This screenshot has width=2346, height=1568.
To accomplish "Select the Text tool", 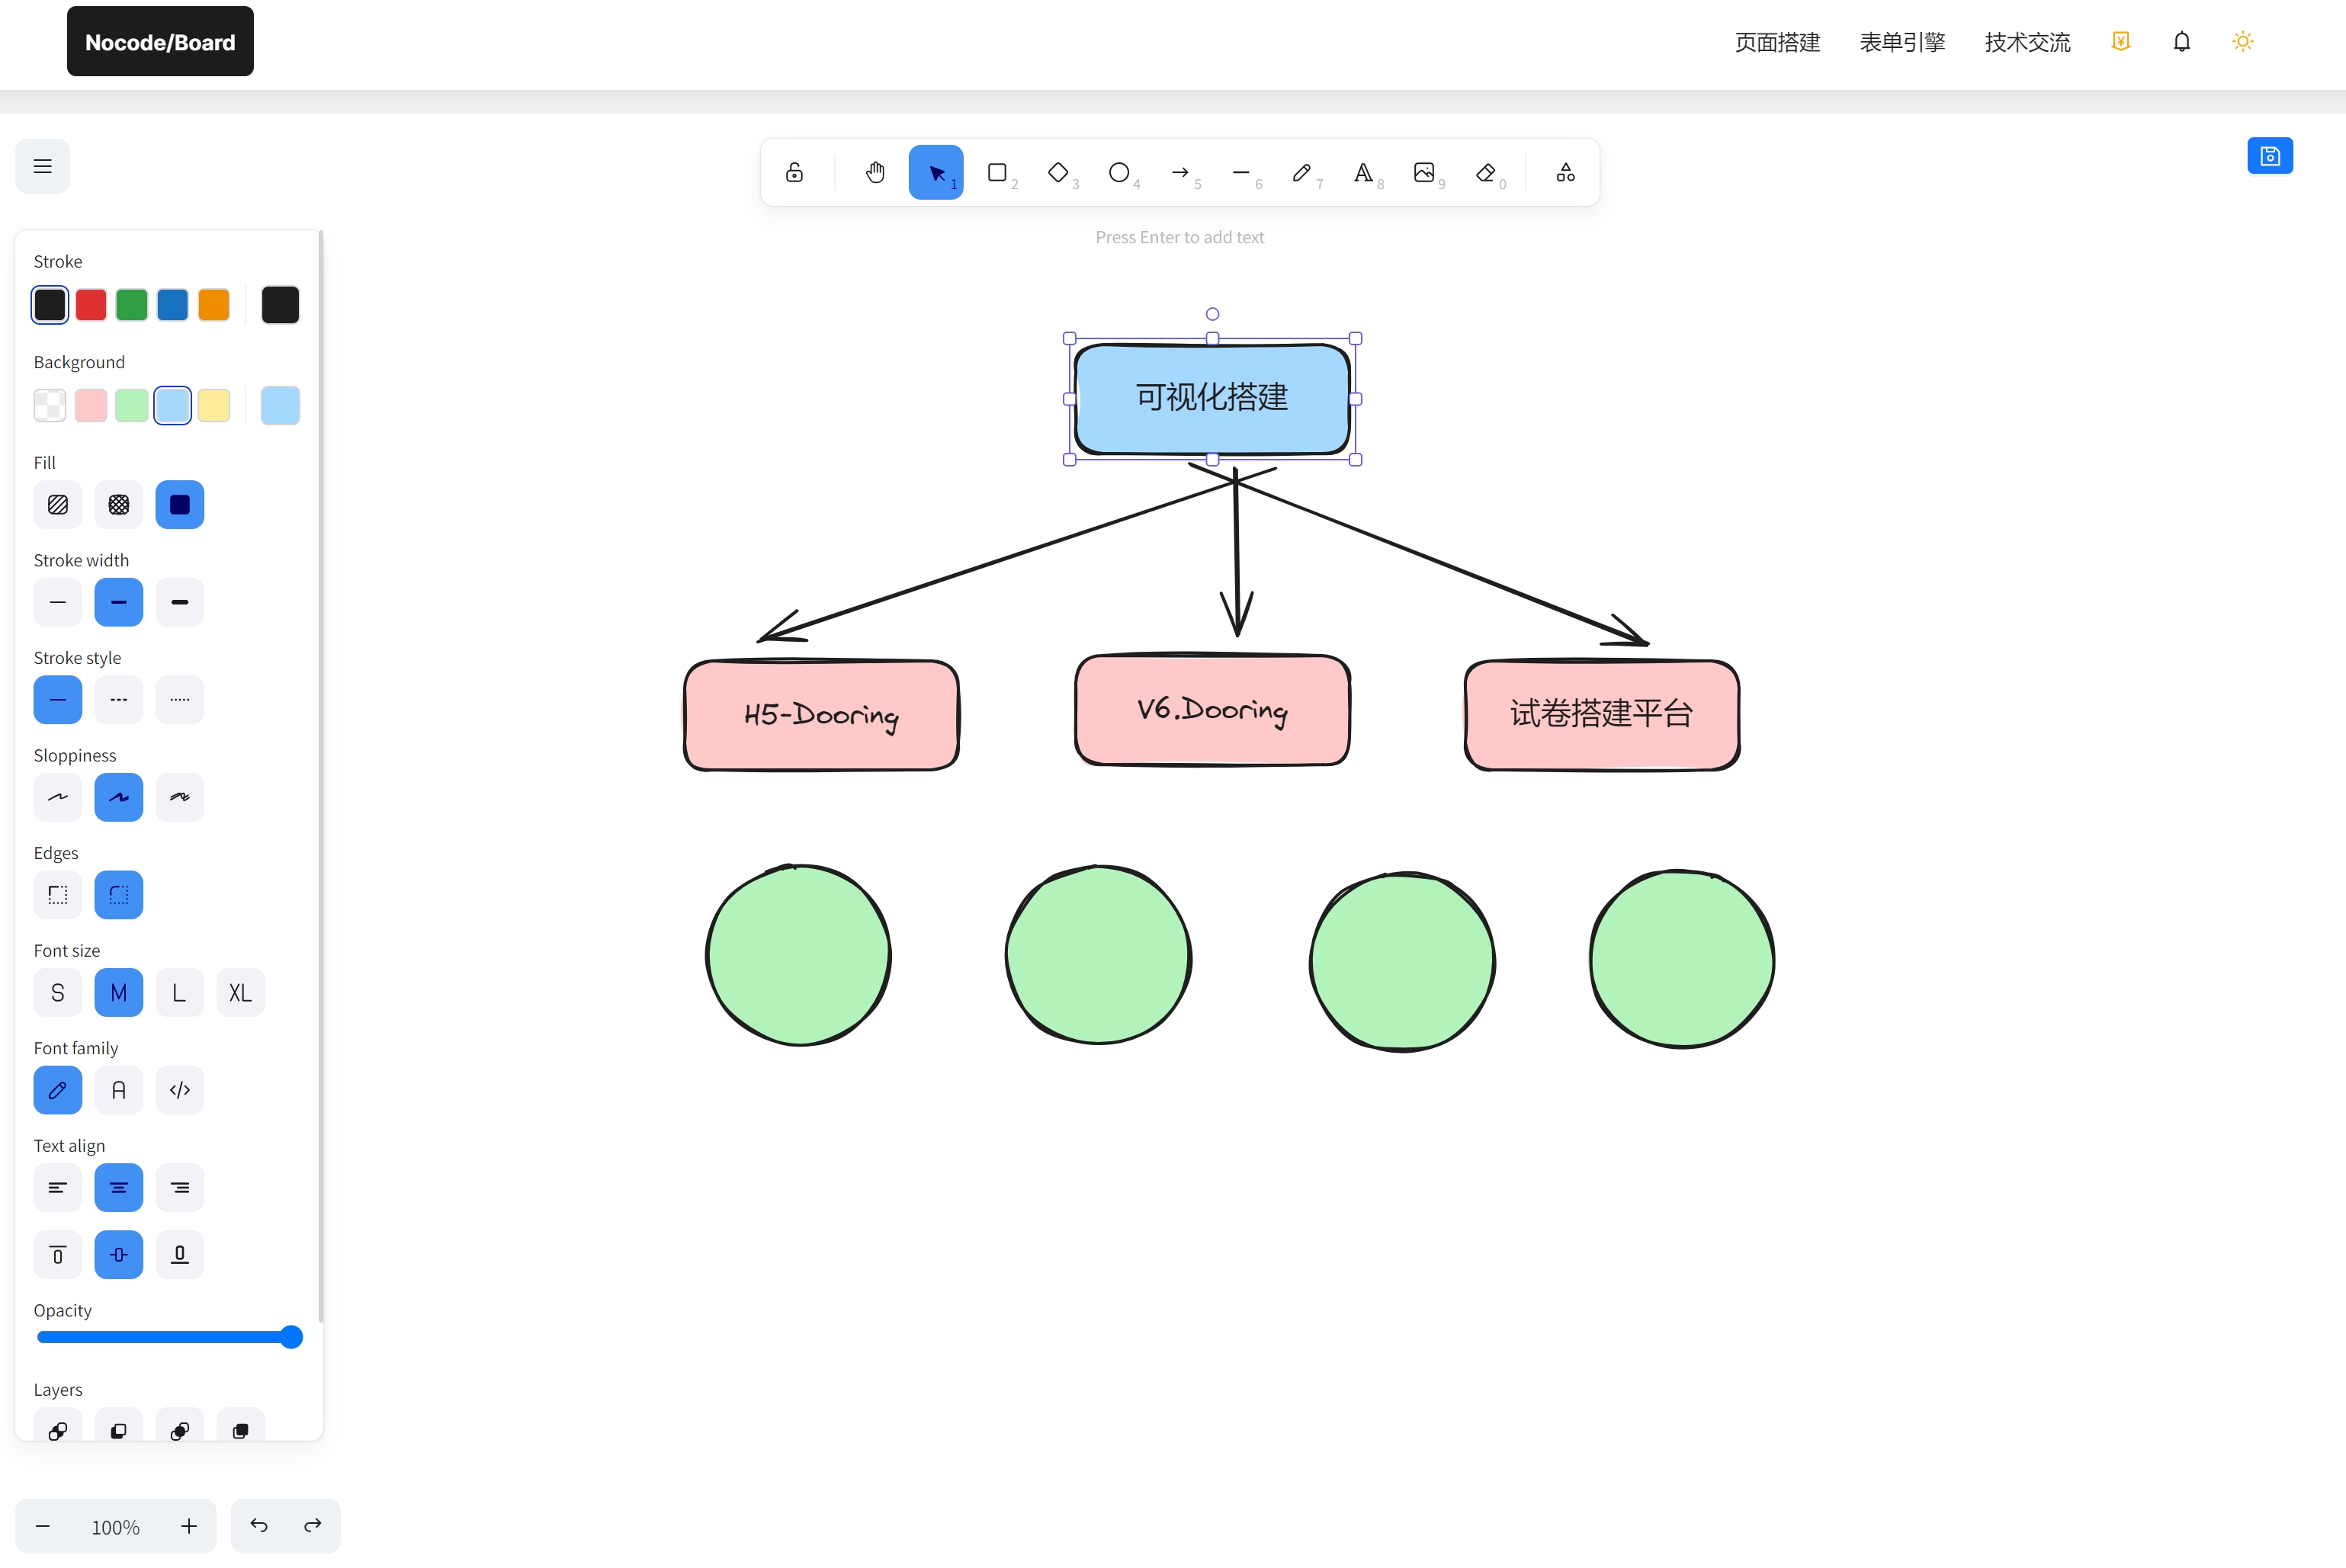I will pos(1363,173).
